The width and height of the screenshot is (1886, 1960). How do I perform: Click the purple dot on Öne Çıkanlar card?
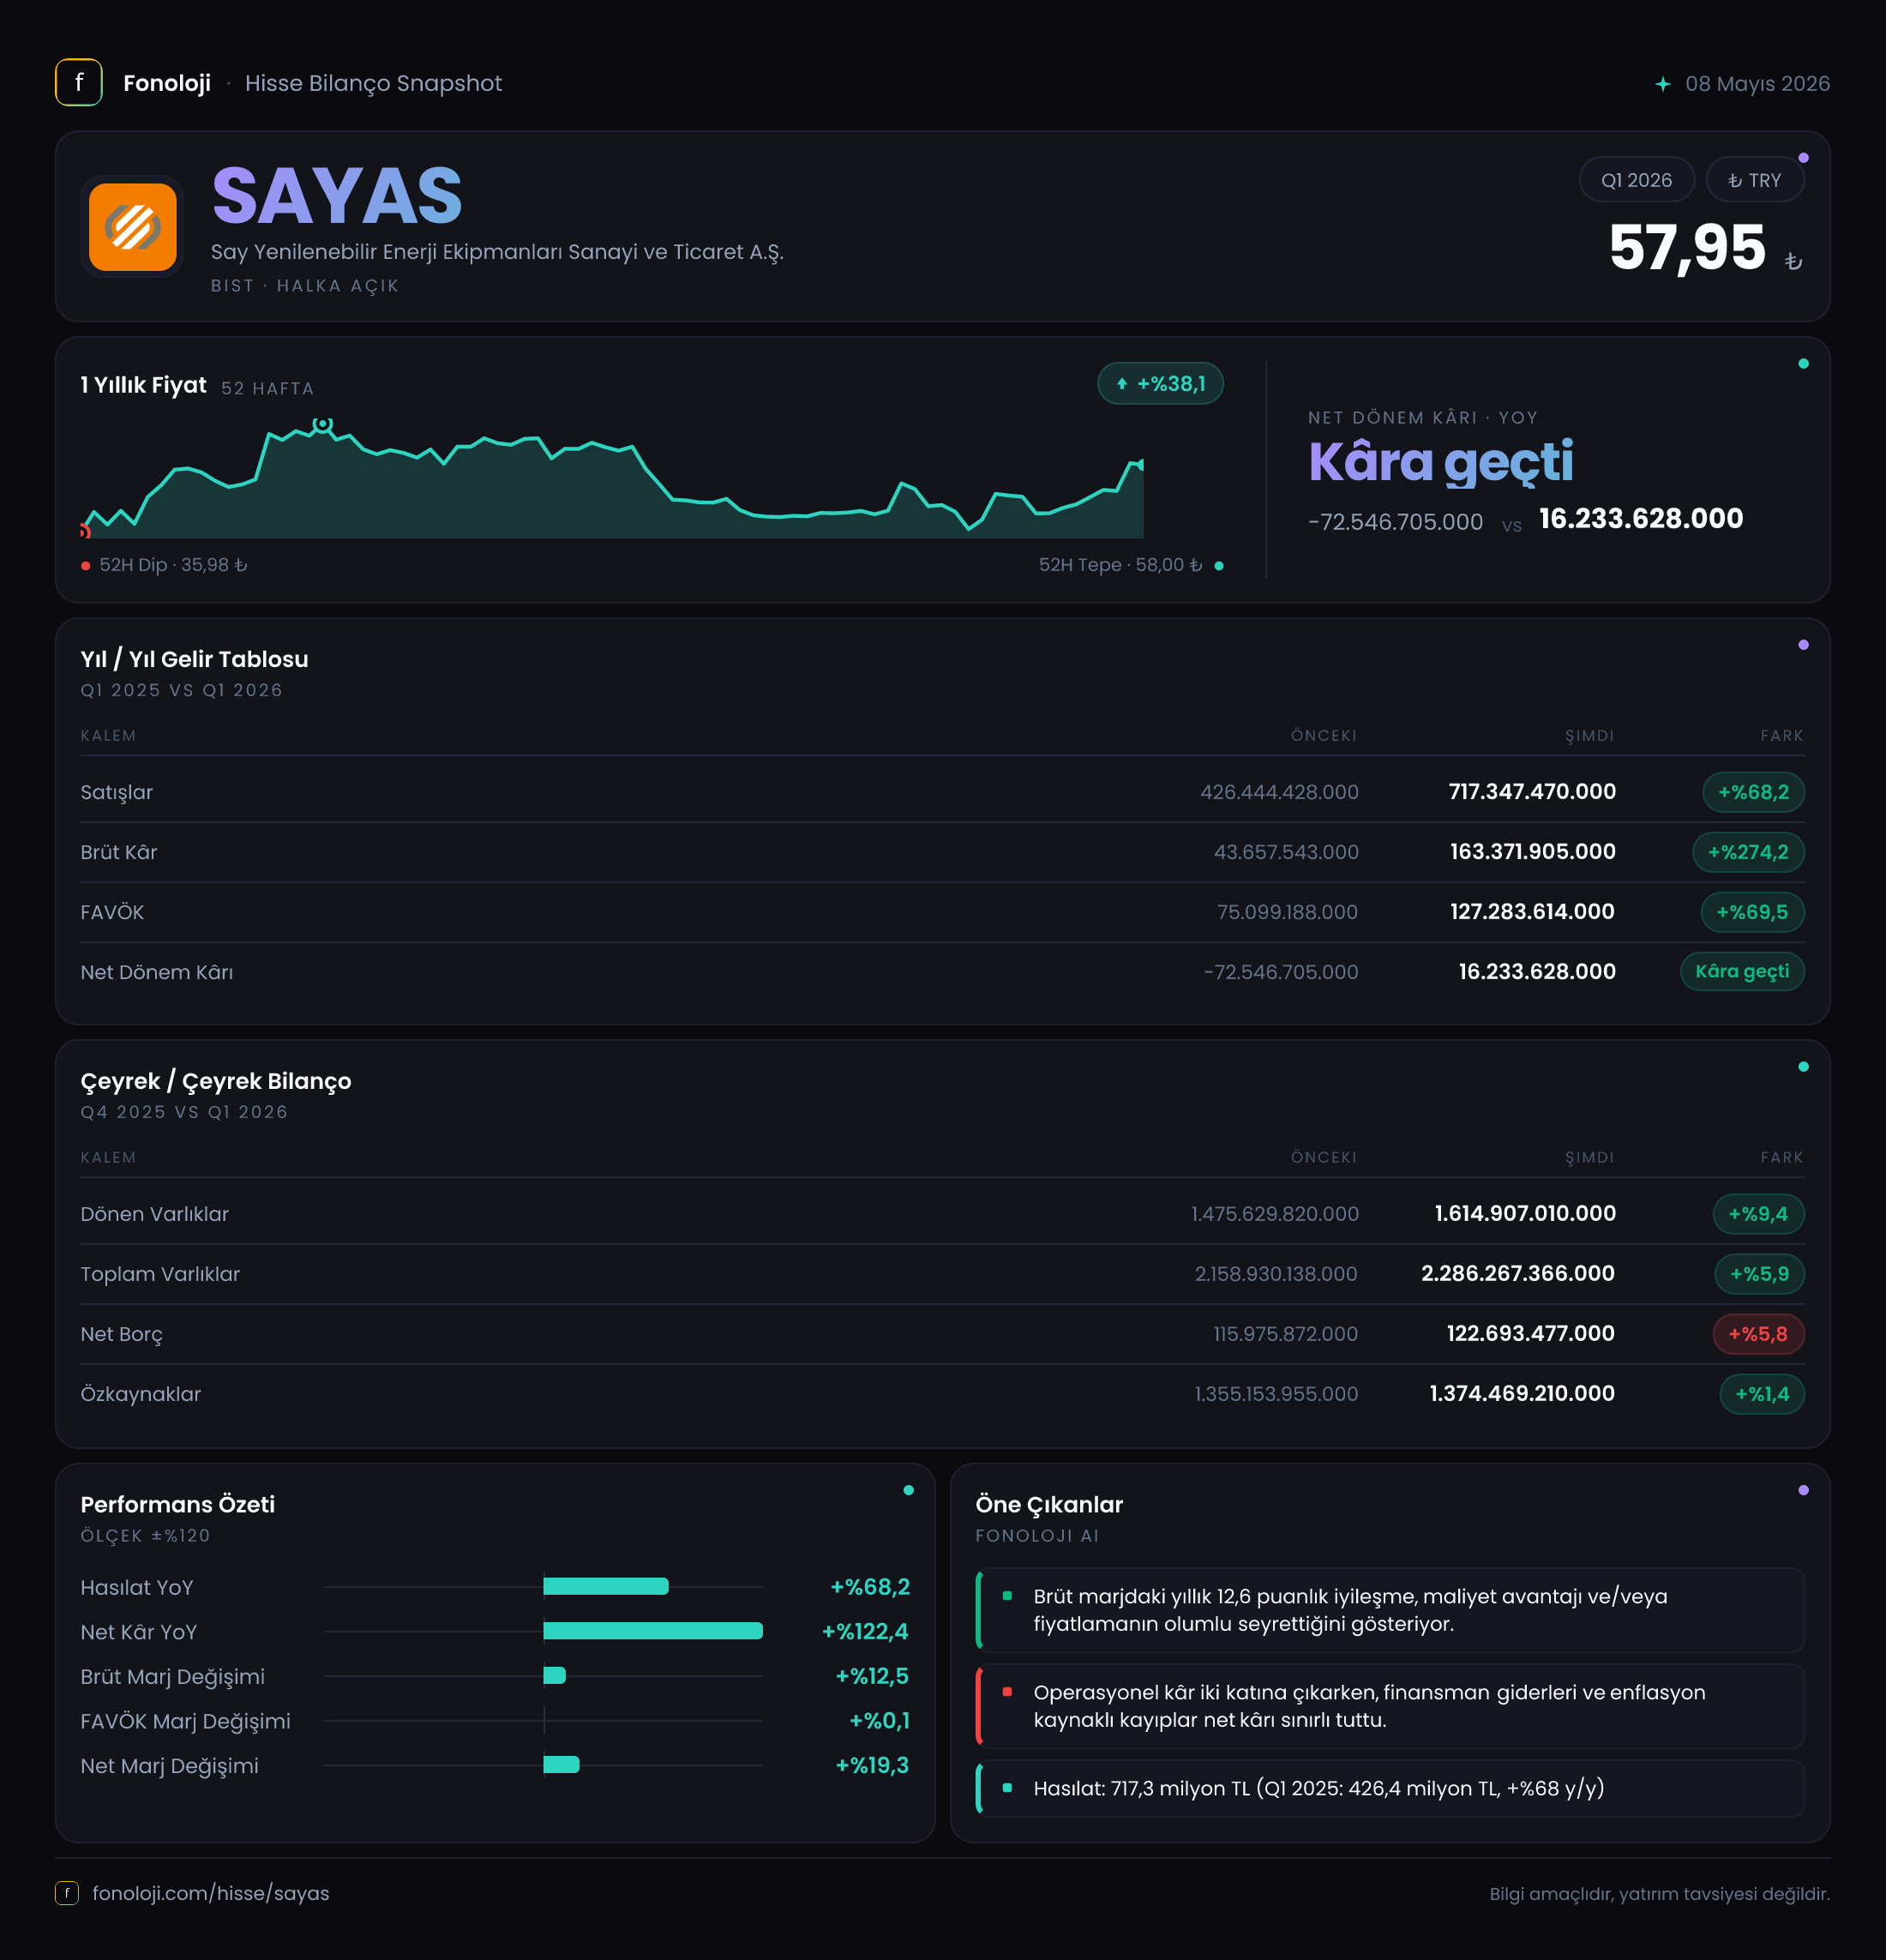(x=1803, y=1490)
